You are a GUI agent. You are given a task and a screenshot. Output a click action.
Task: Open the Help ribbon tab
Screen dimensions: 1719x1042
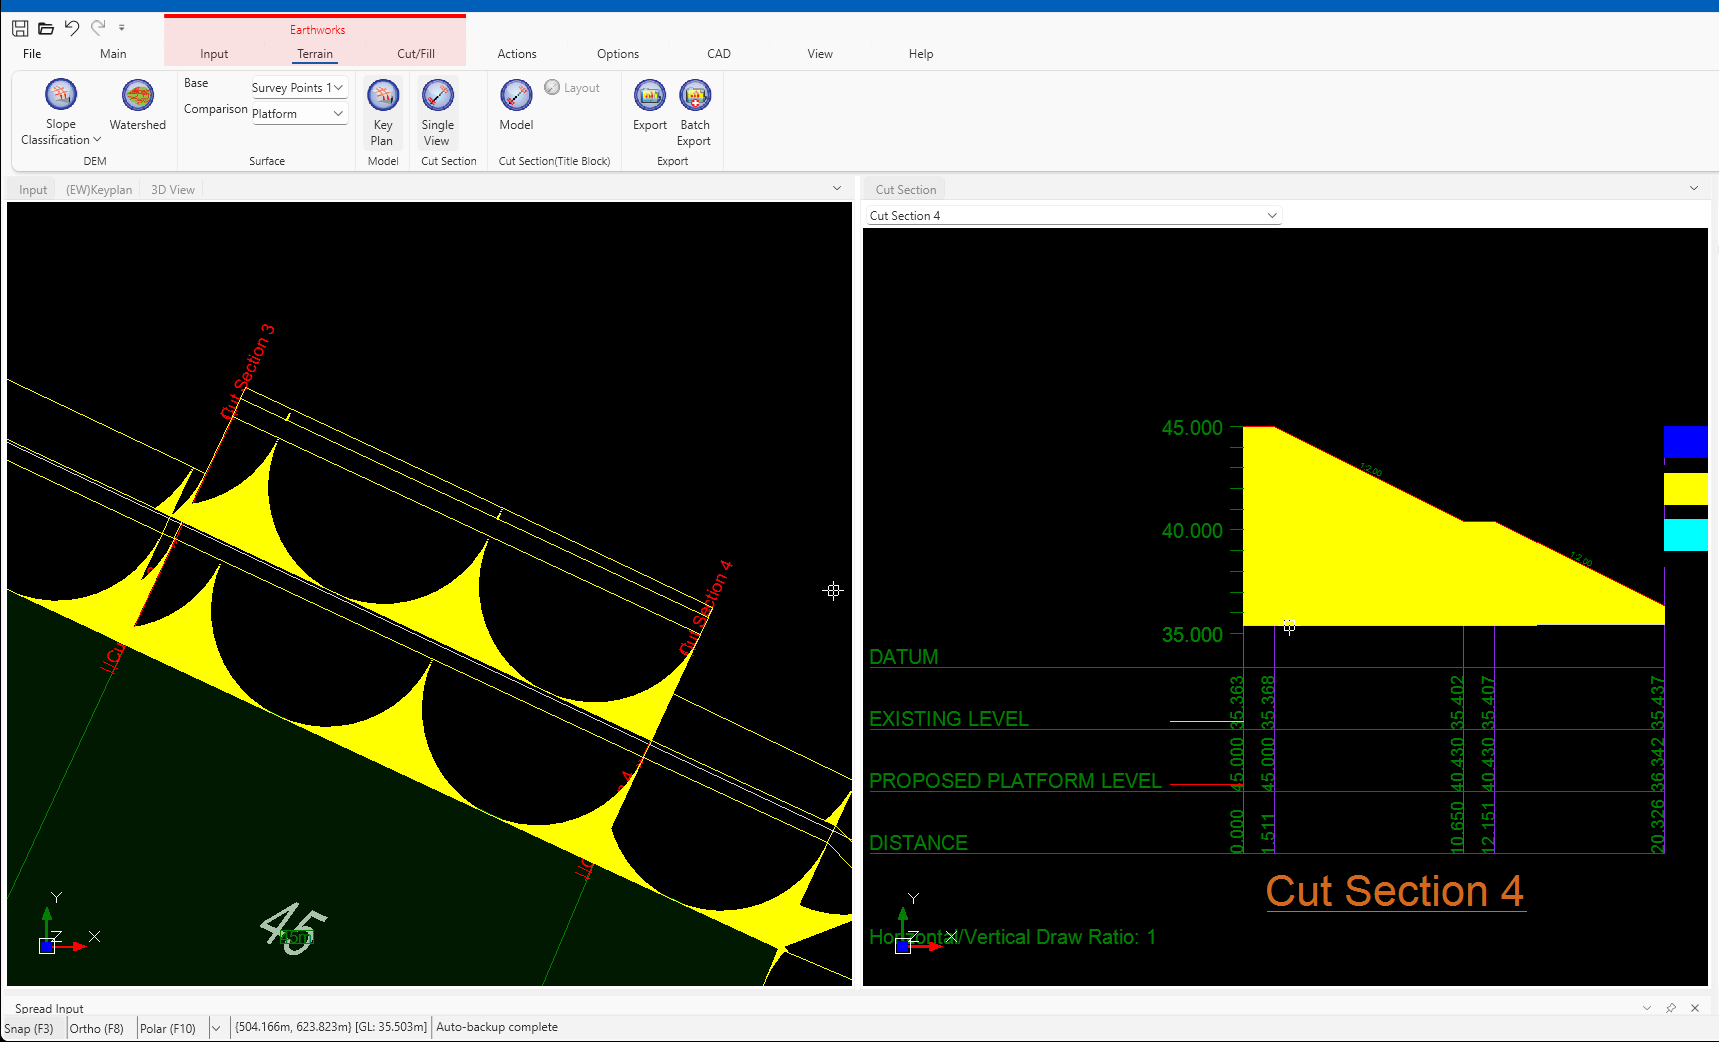[x=921, y=54]
